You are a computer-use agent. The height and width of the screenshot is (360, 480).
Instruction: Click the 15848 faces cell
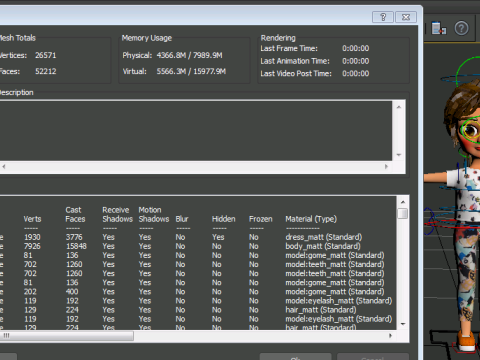pyautogui.click(x=76, y=246)
